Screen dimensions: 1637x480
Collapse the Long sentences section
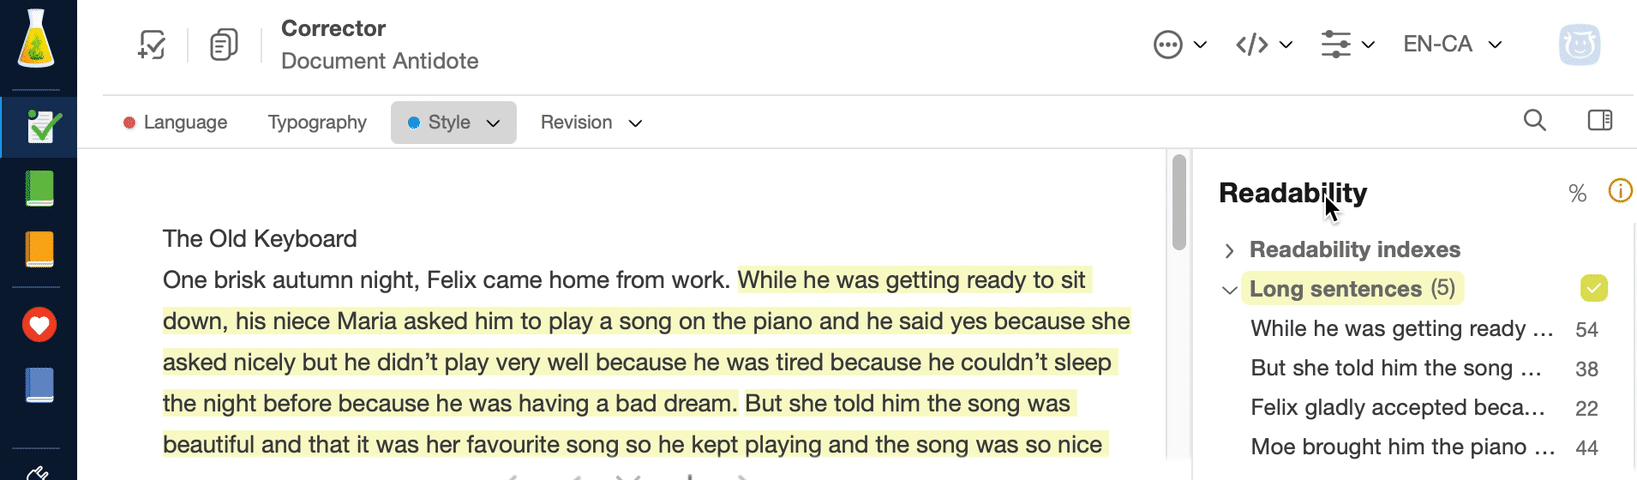pyautogui.click(x=1230, y=290)
